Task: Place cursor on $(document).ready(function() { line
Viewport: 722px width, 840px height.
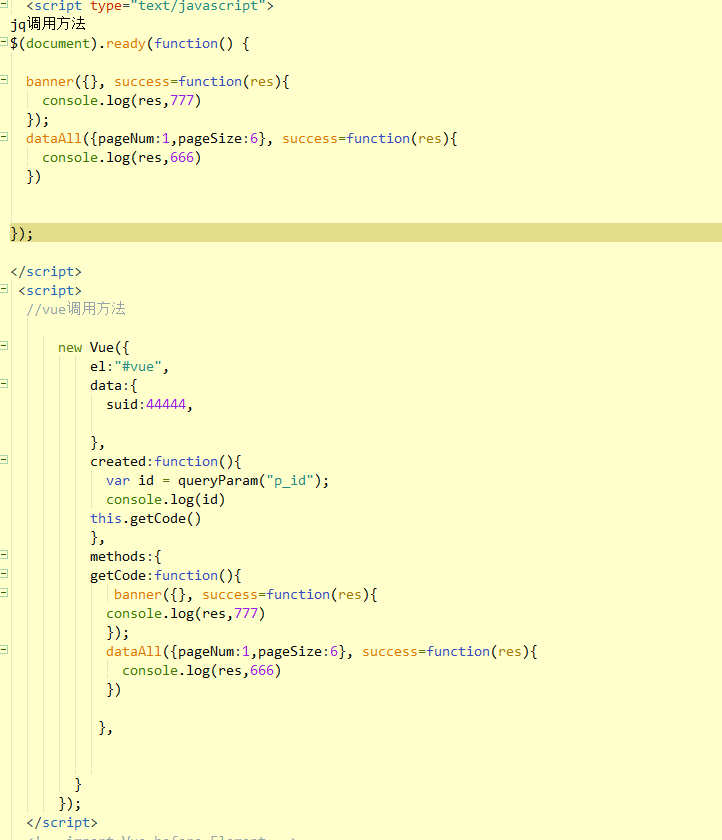Action: (130, 43)
